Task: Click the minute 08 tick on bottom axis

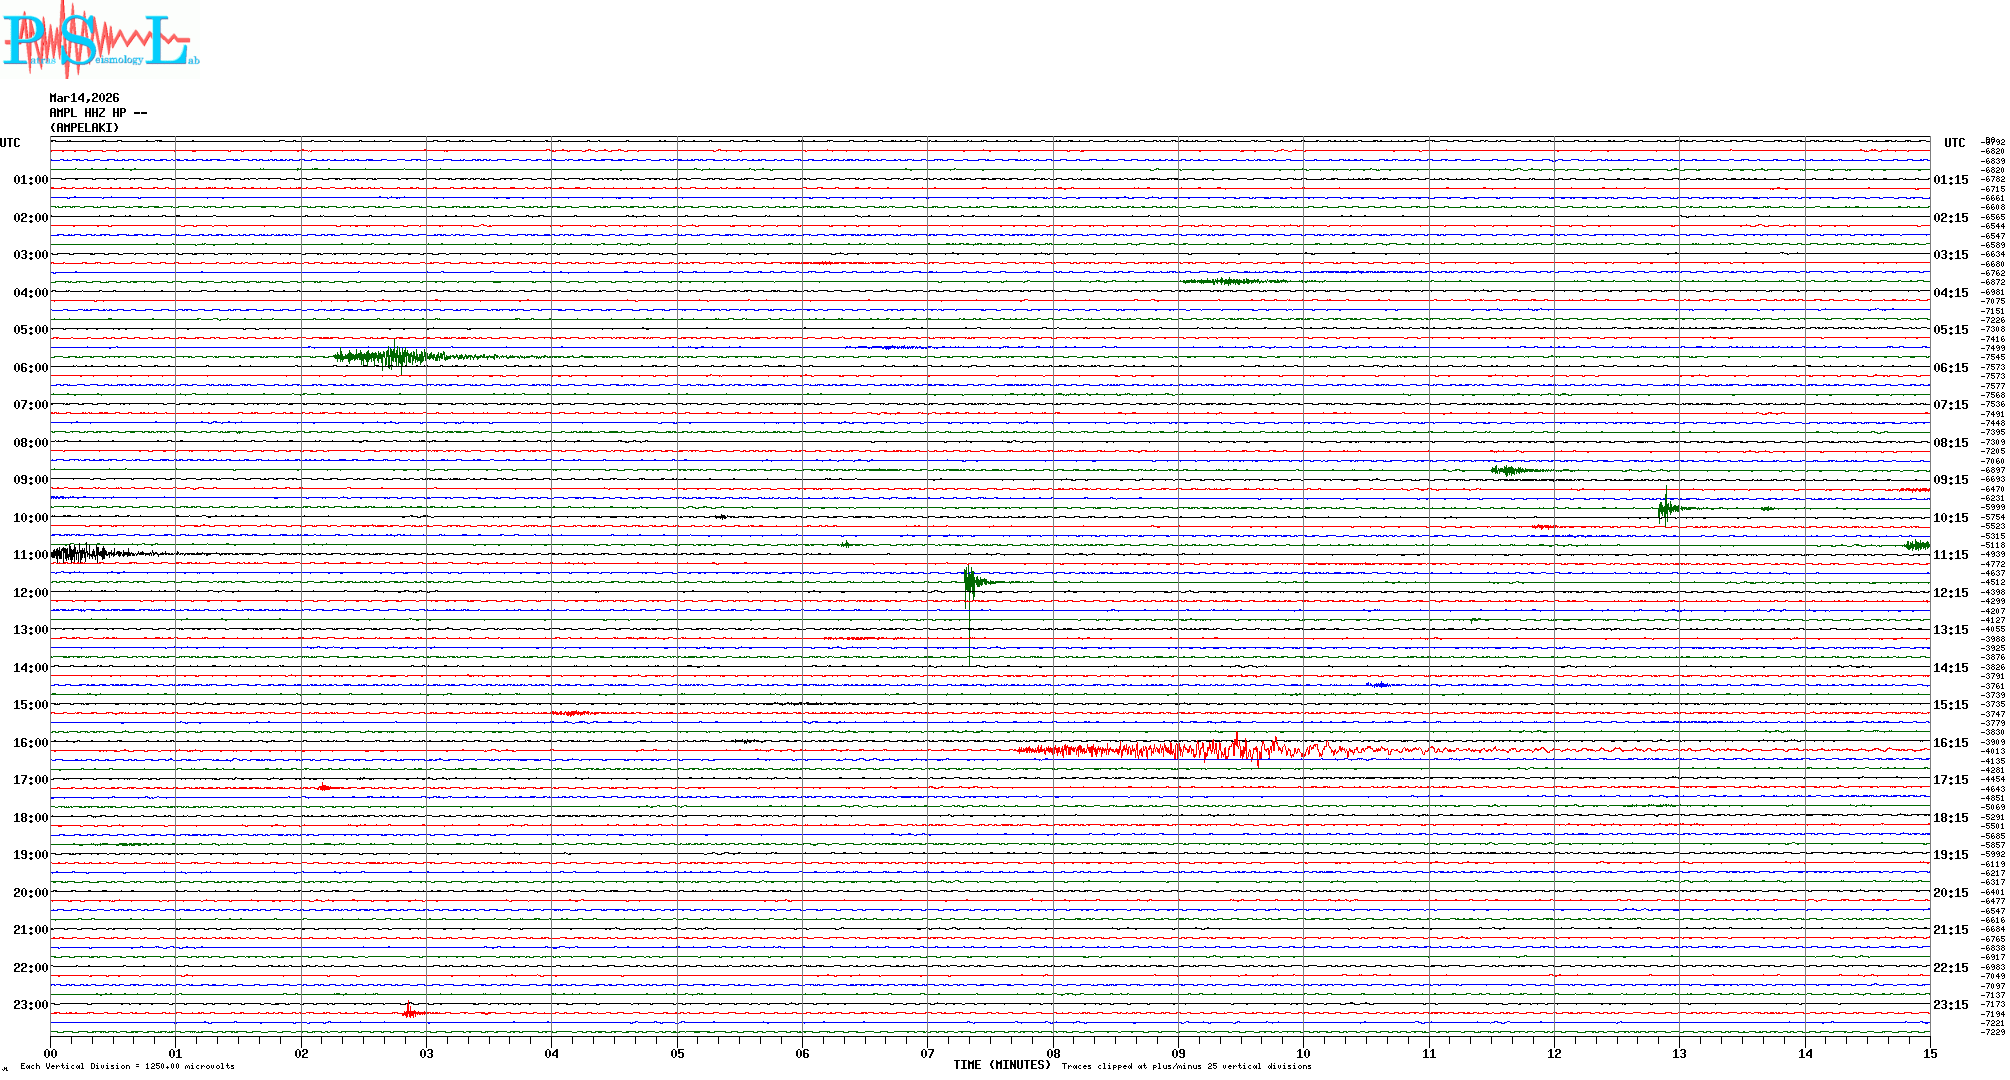Action: click(1053, 1053)
